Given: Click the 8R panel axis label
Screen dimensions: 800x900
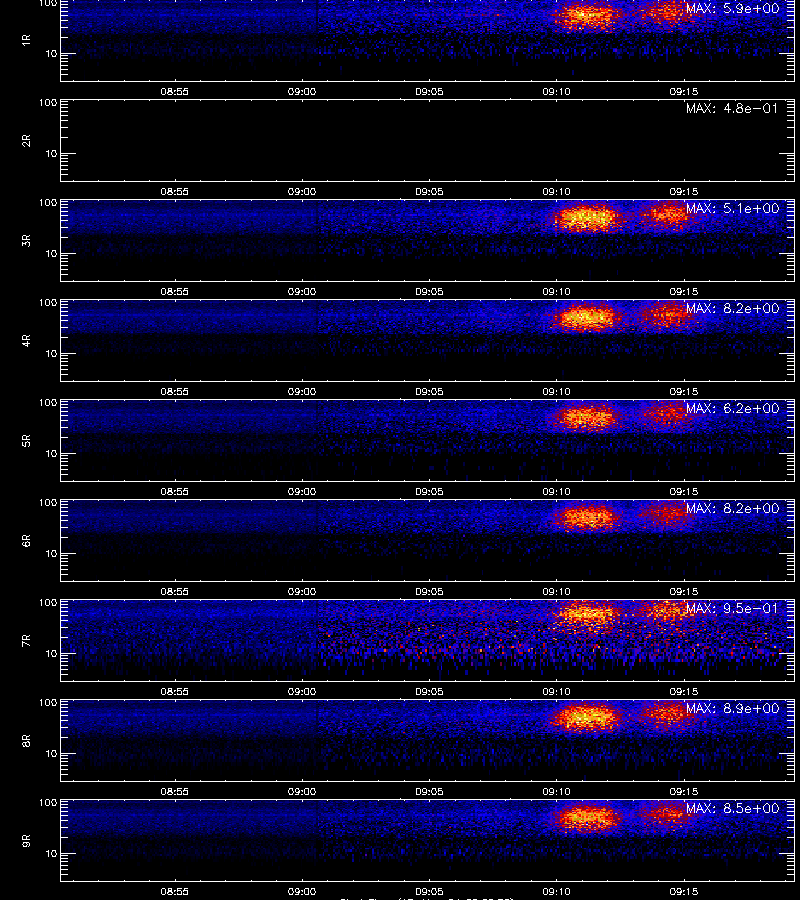Looking at the screenshot, I should tap(26, 740).
